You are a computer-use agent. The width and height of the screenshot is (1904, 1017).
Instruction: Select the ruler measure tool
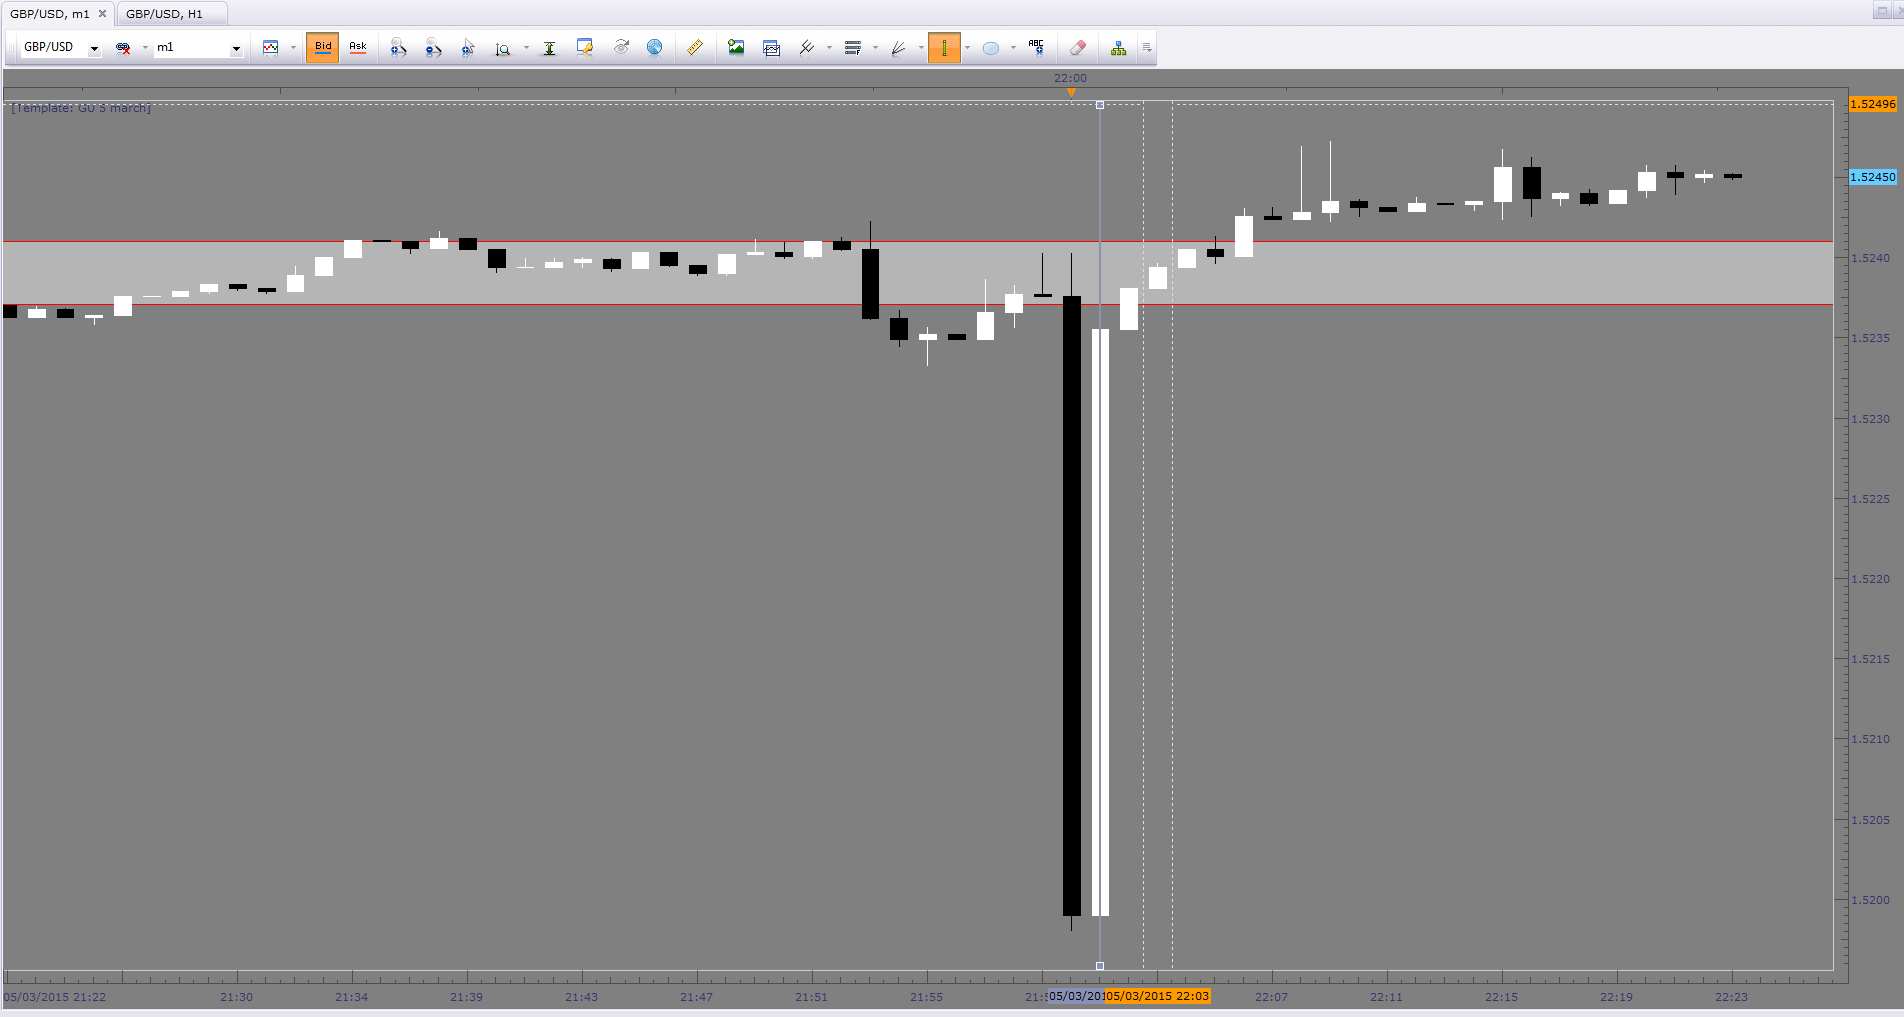(x=695, y=48)
